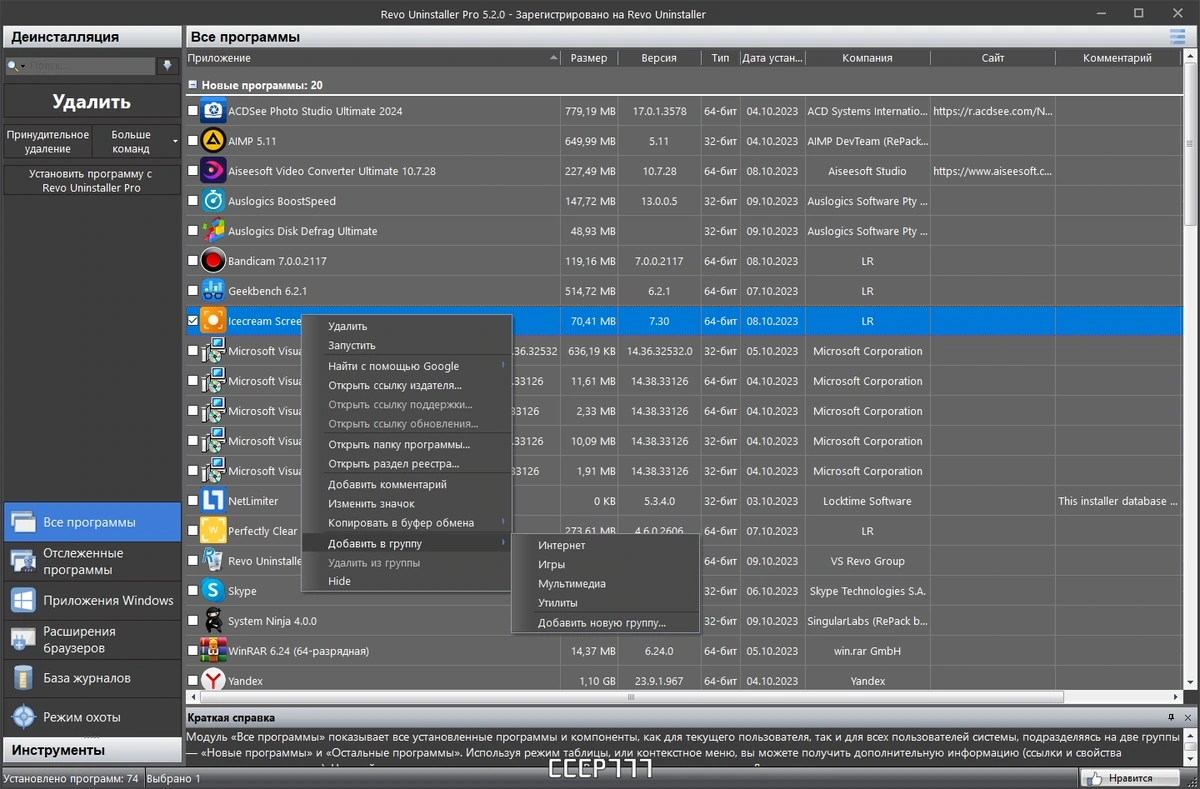Viewport: 1200px width, 789px height.
Task: Sort by Размер column header
Action: tap(589, 58)
